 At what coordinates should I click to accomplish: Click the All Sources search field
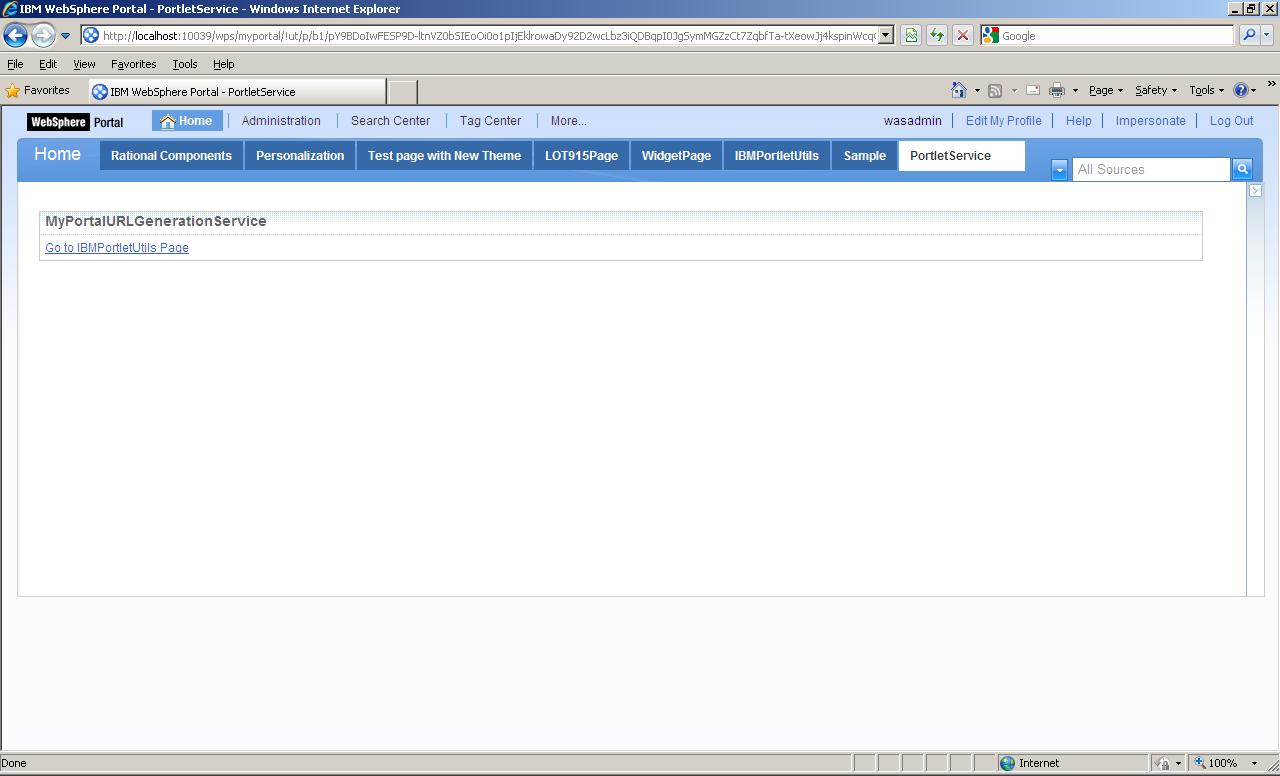pyautogui.click(x=1150, y=170)
